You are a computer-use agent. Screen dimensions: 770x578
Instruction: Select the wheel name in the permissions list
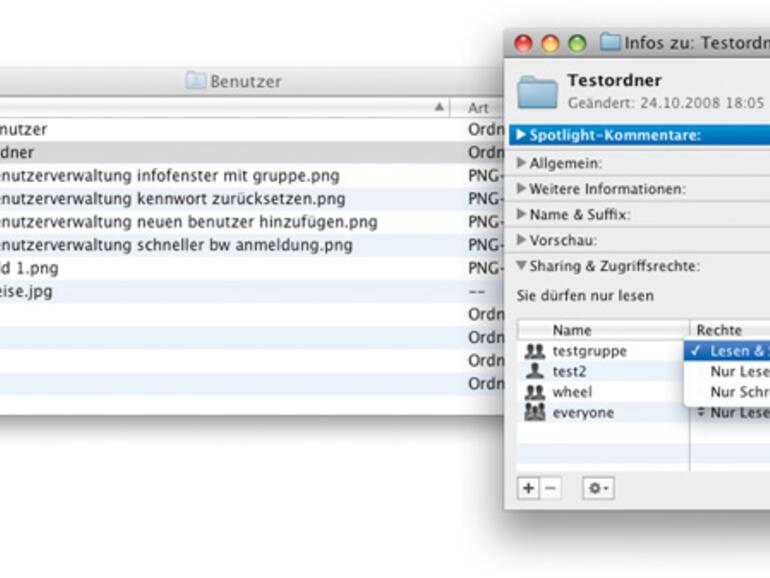tap(572, 392)
